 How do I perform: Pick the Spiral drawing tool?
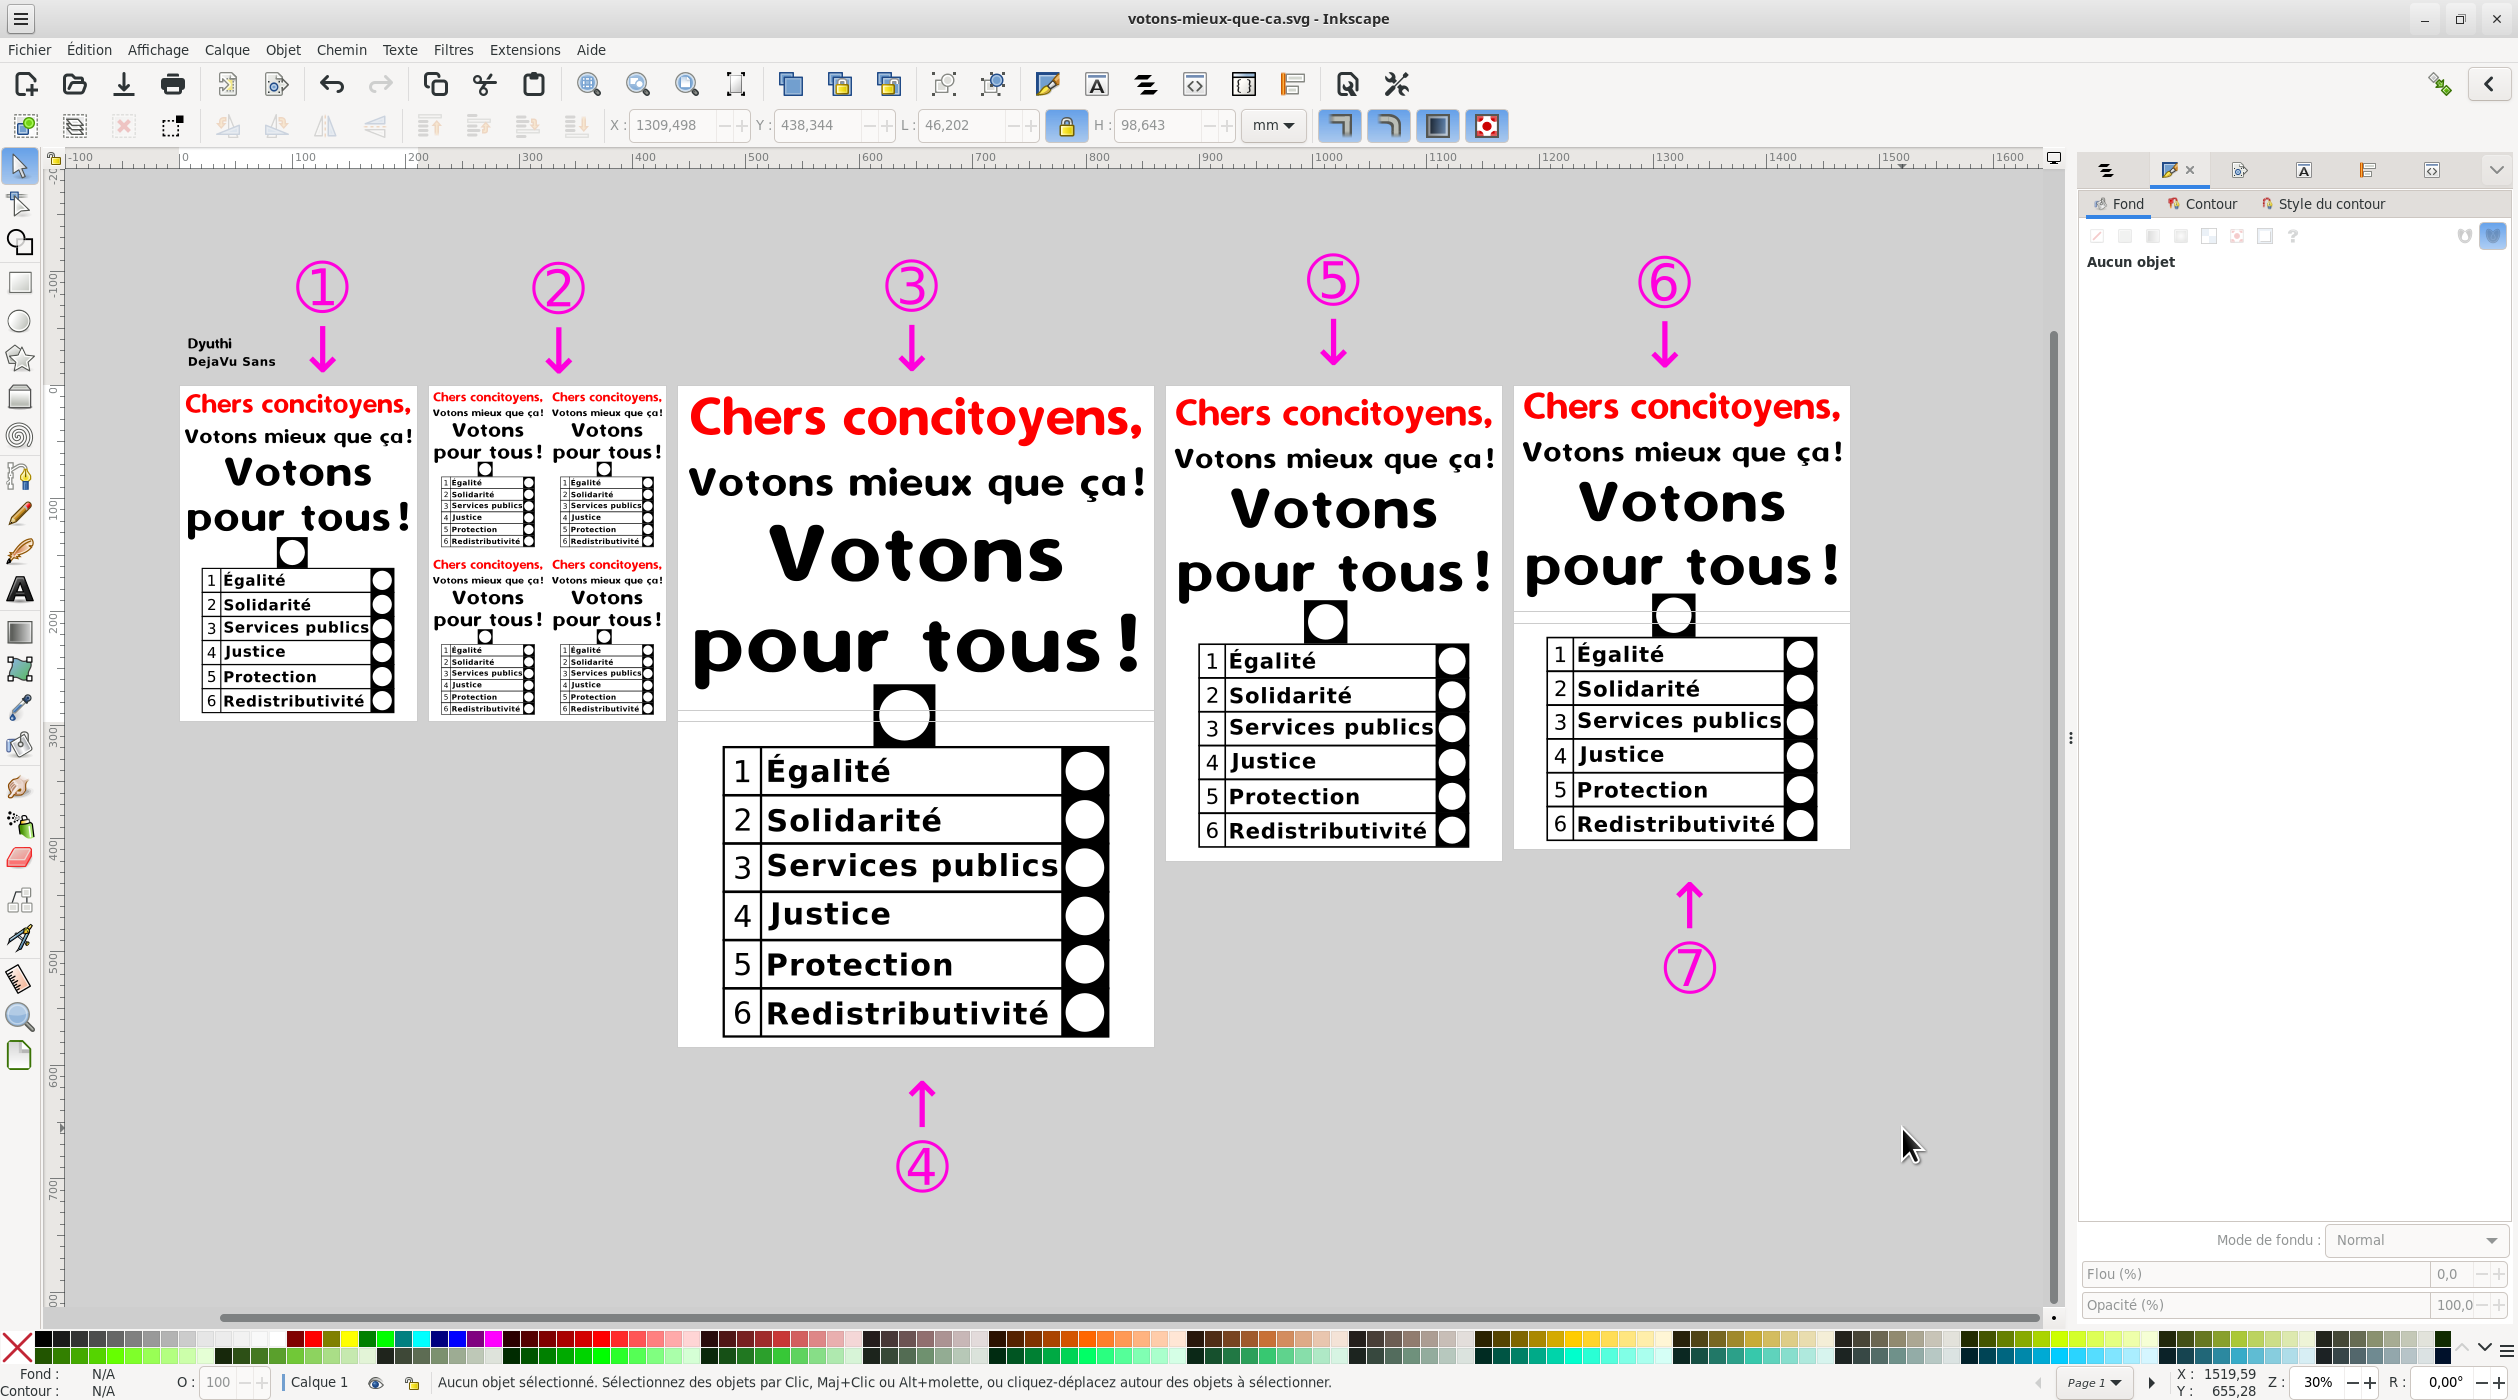[x=19, y=436]
